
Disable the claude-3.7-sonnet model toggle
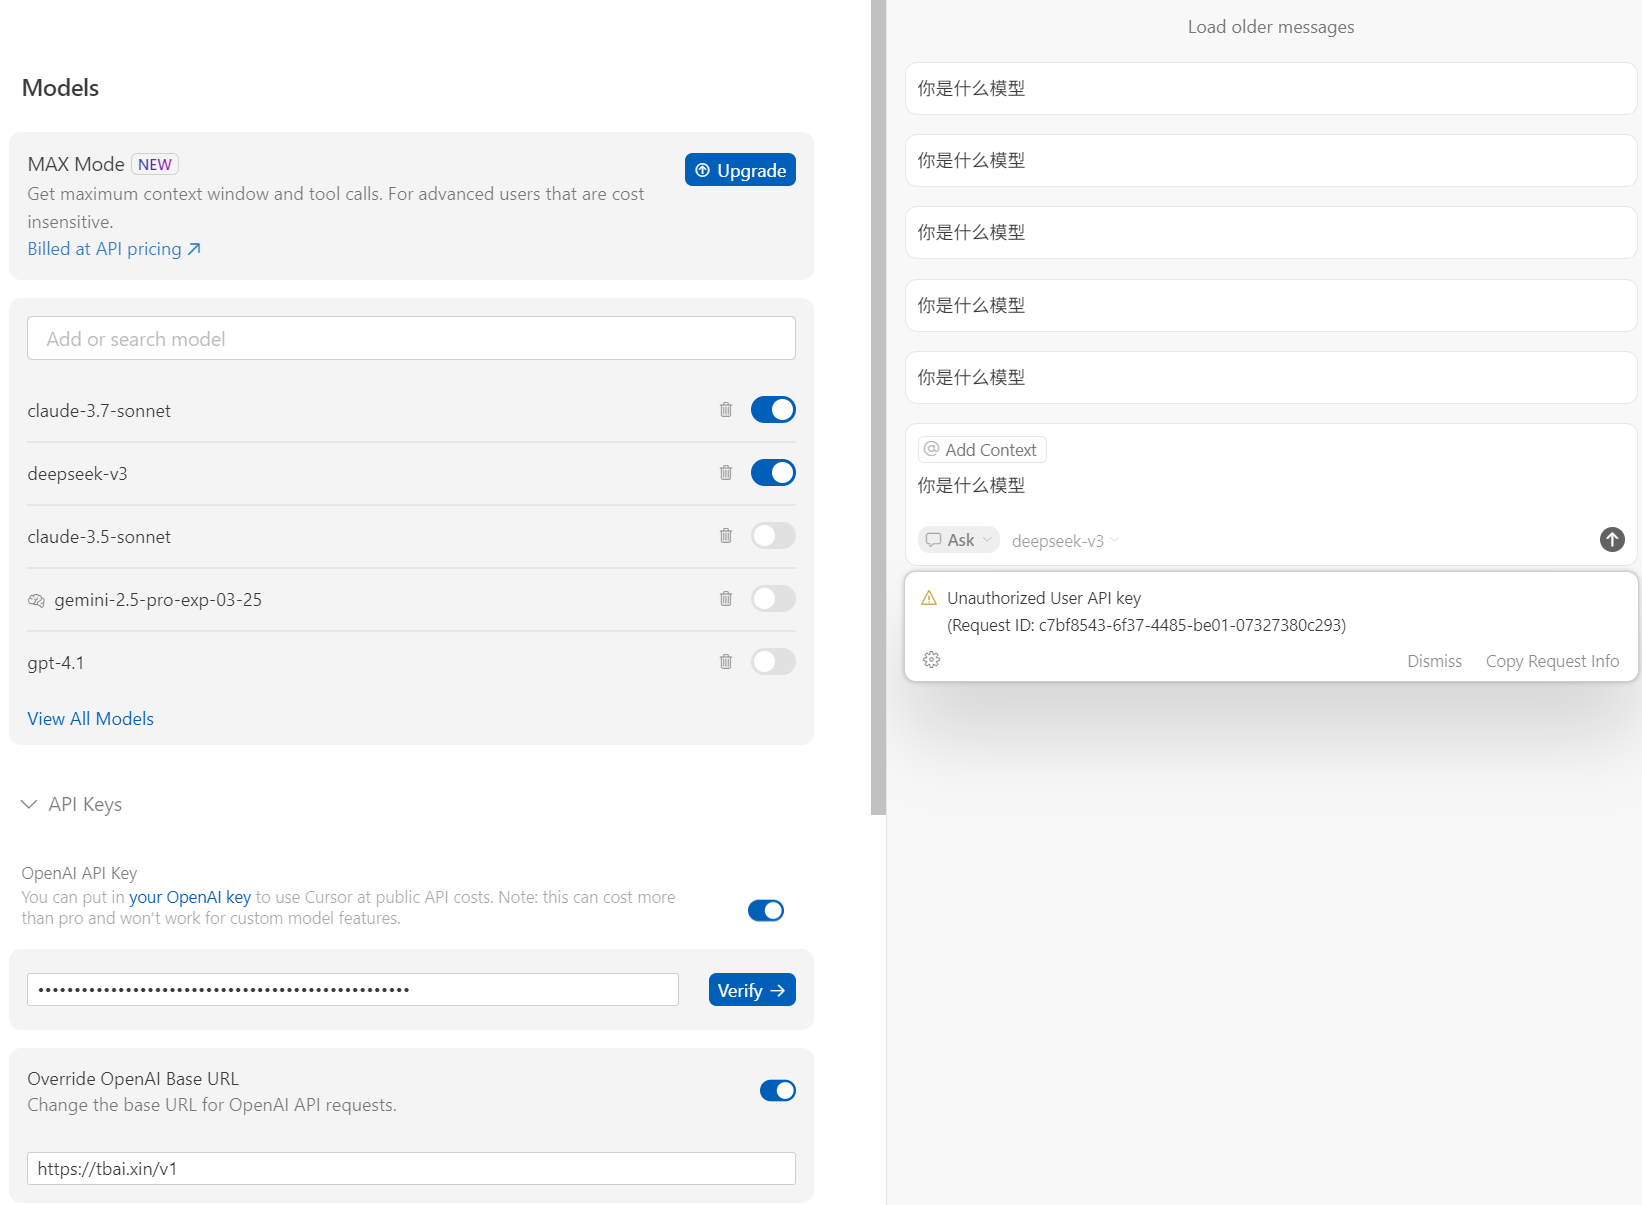773,410
